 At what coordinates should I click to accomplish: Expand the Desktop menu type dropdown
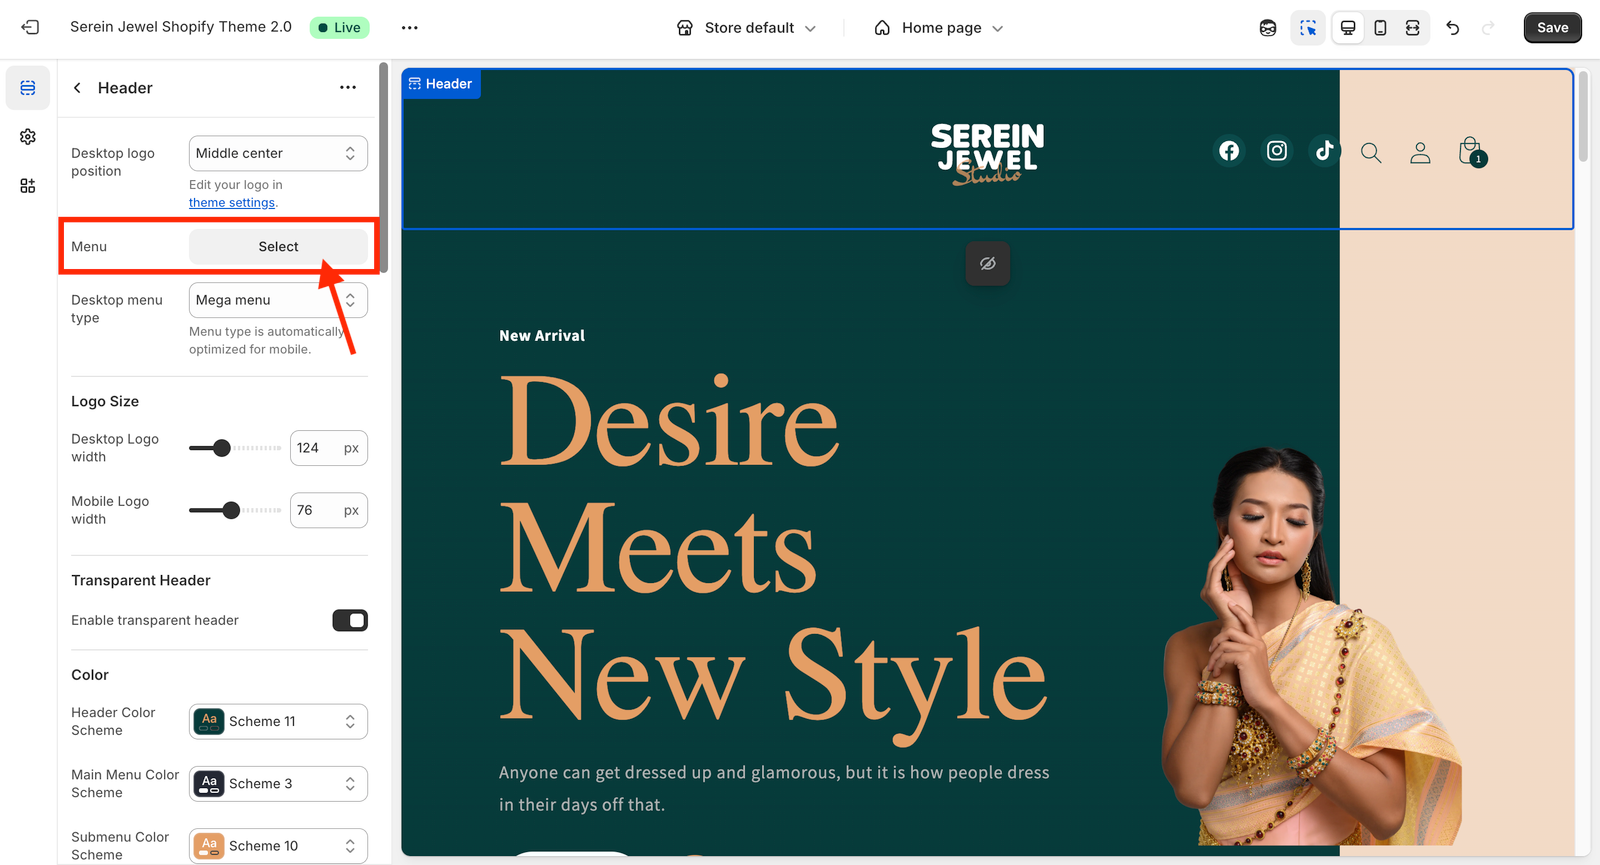pyautogui.click(x=278, y=300)
